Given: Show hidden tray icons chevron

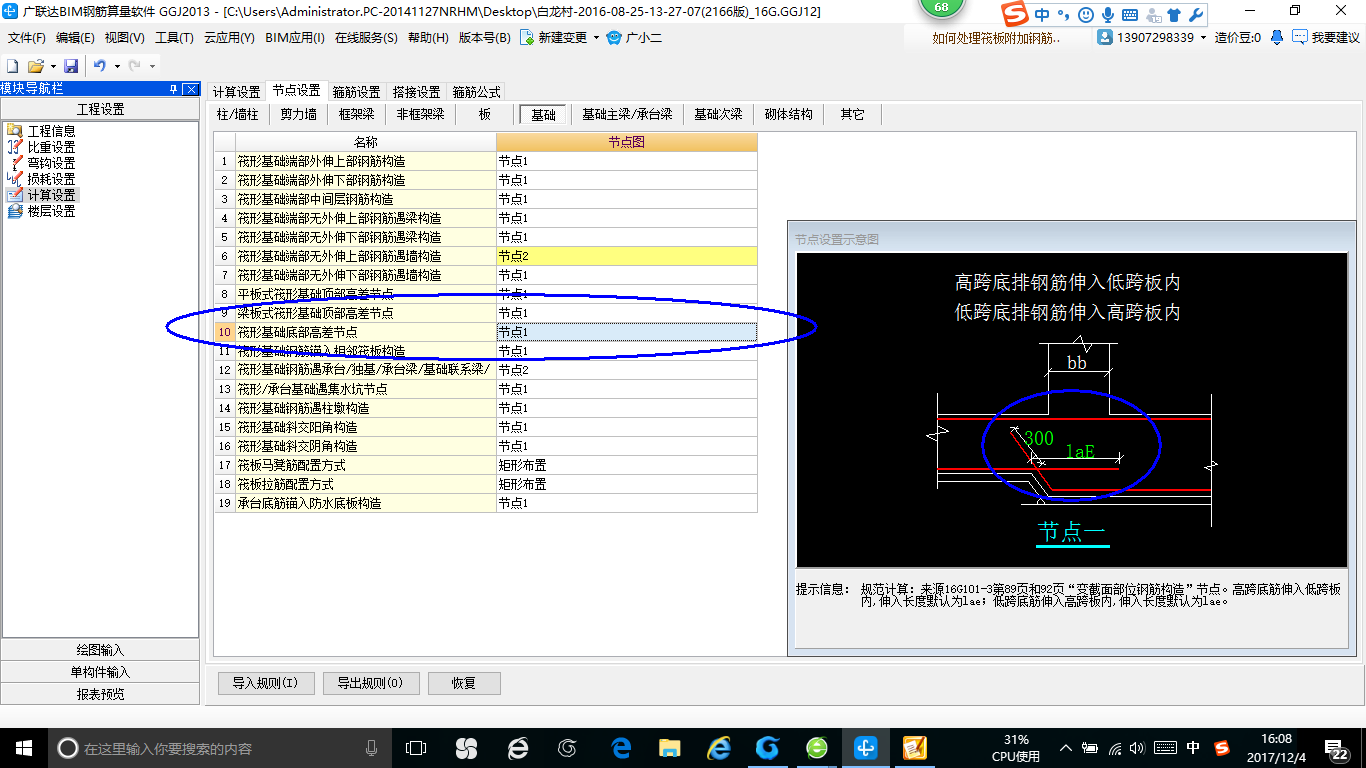Looking at the screenshot, I should (1066, 748).
